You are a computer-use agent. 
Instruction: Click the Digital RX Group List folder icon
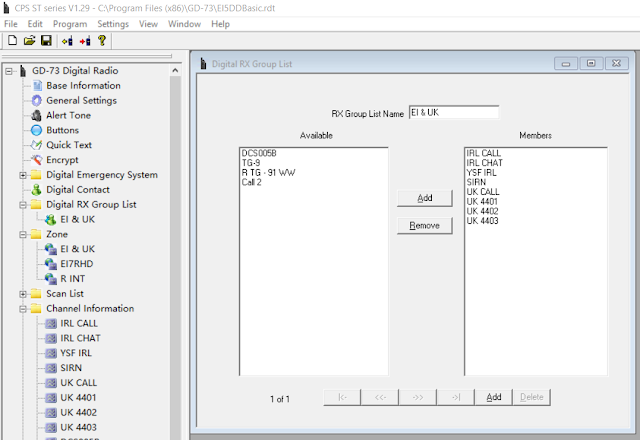[36, 204]
